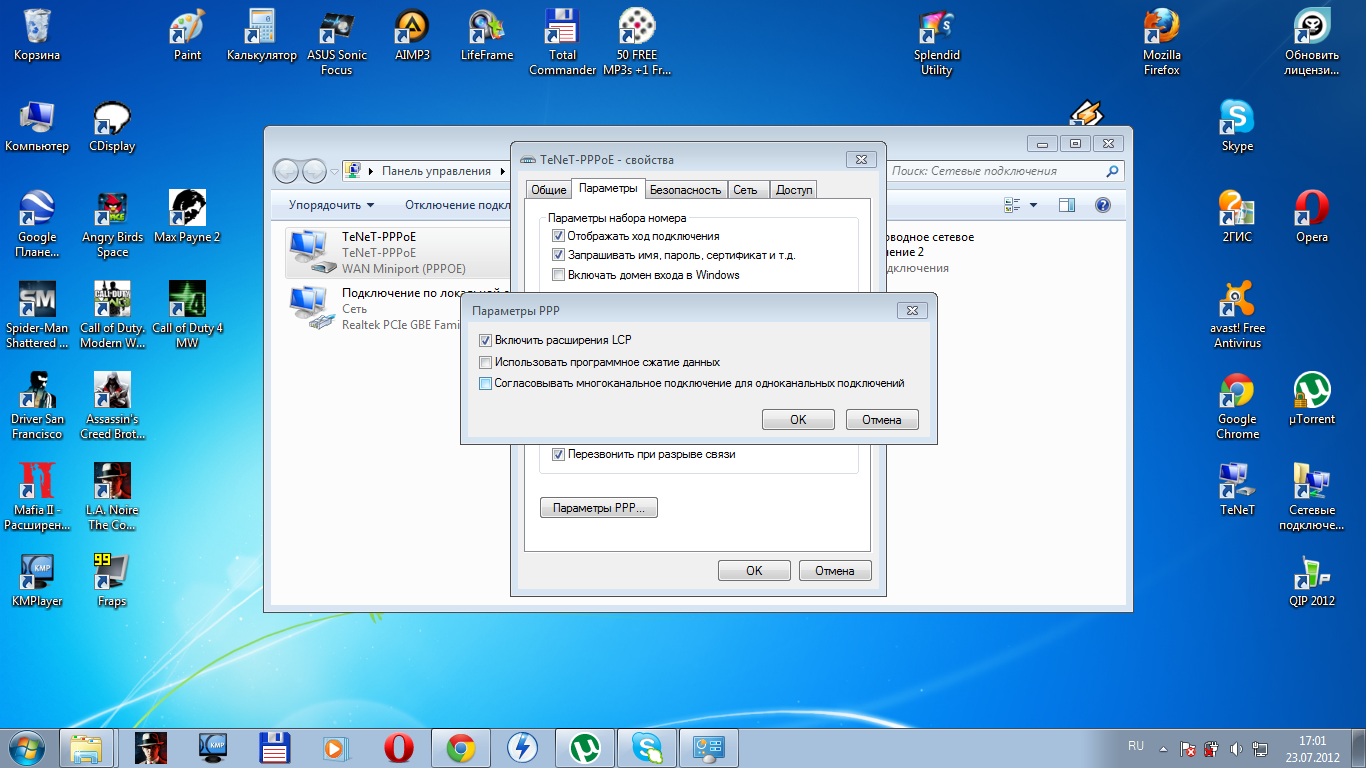
Task: Open the Безопасность tab
Action: (x=685, y=189)
